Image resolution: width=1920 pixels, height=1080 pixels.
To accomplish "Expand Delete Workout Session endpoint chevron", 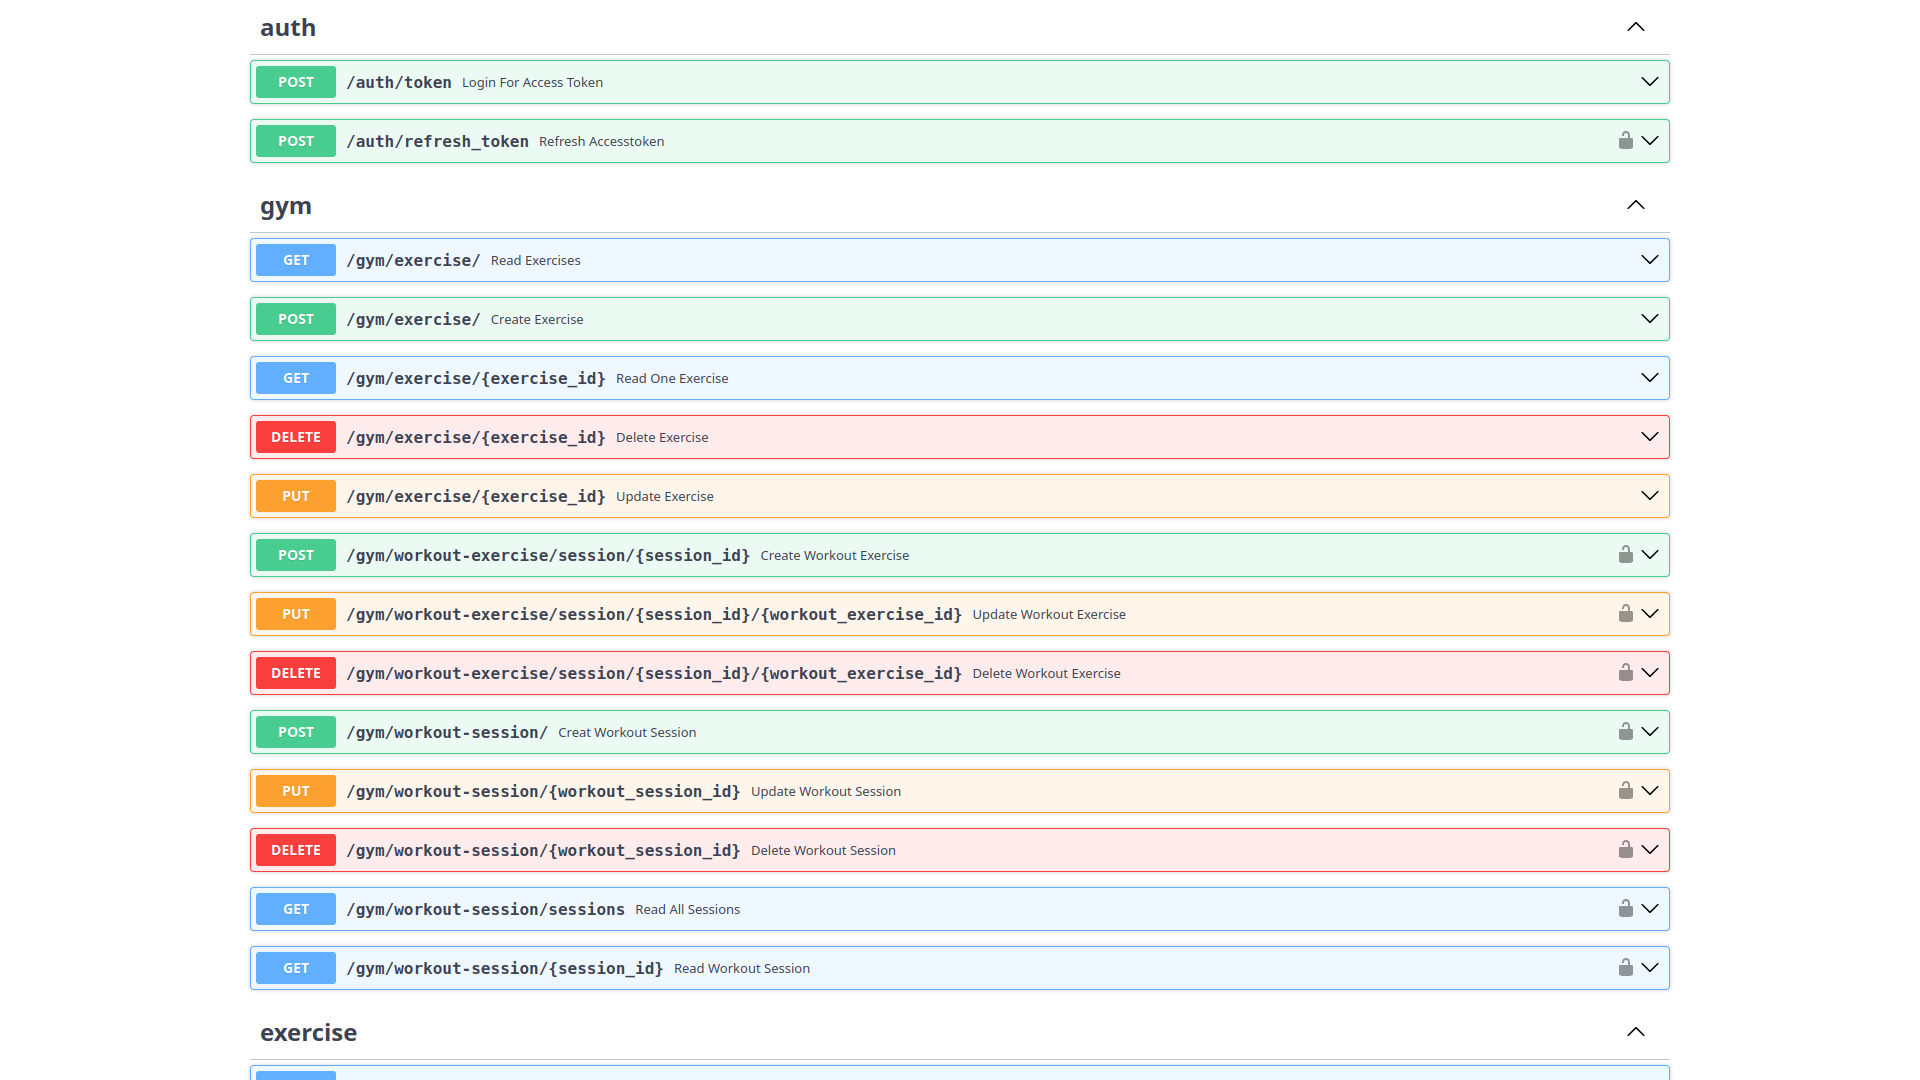I will 1650,850.
